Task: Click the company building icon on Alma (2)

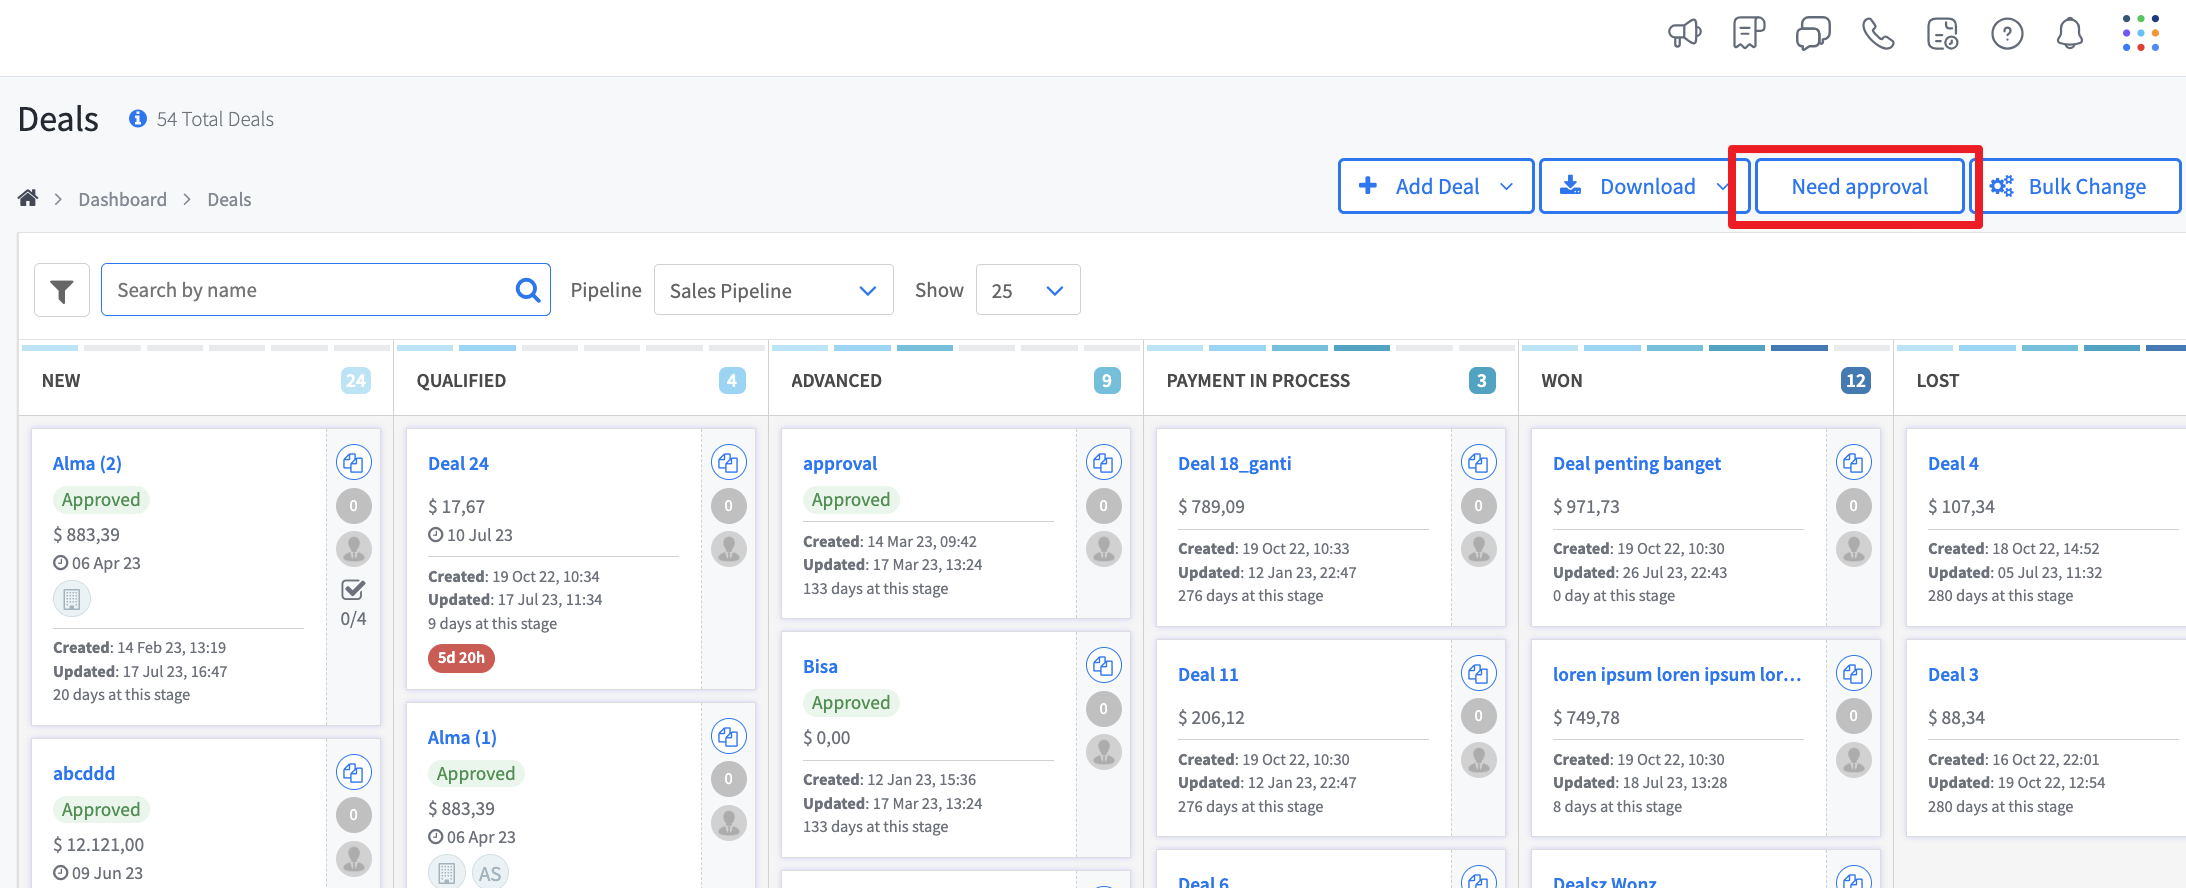Action: coord(71,599)
